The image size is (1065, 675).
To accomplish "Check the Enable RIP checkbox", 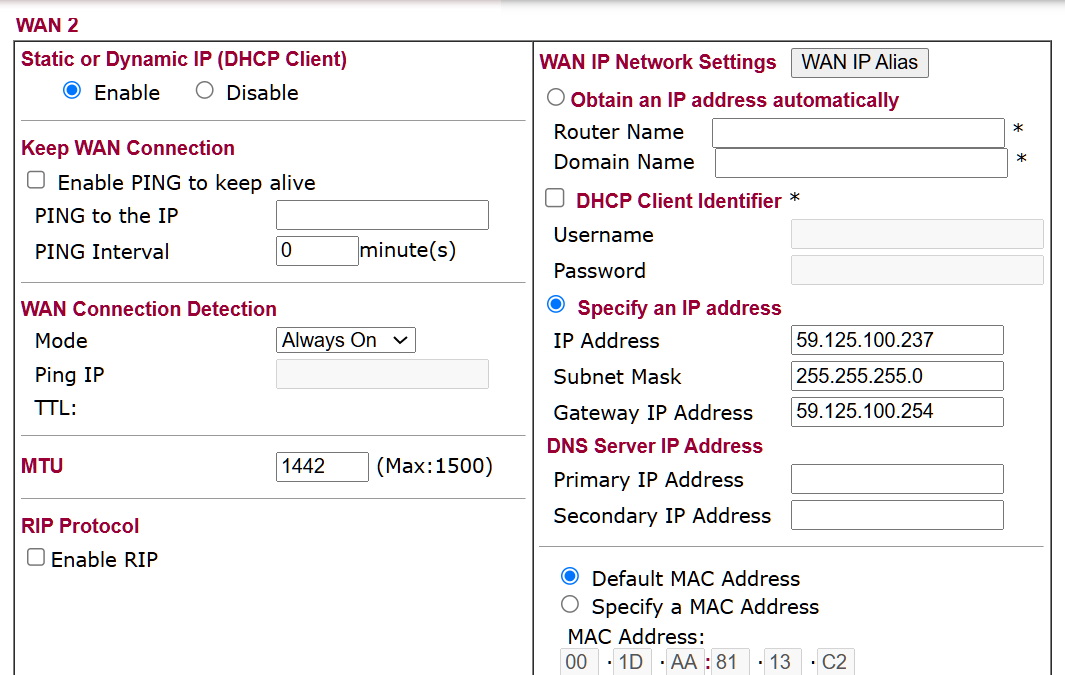I will click(36, 558).
